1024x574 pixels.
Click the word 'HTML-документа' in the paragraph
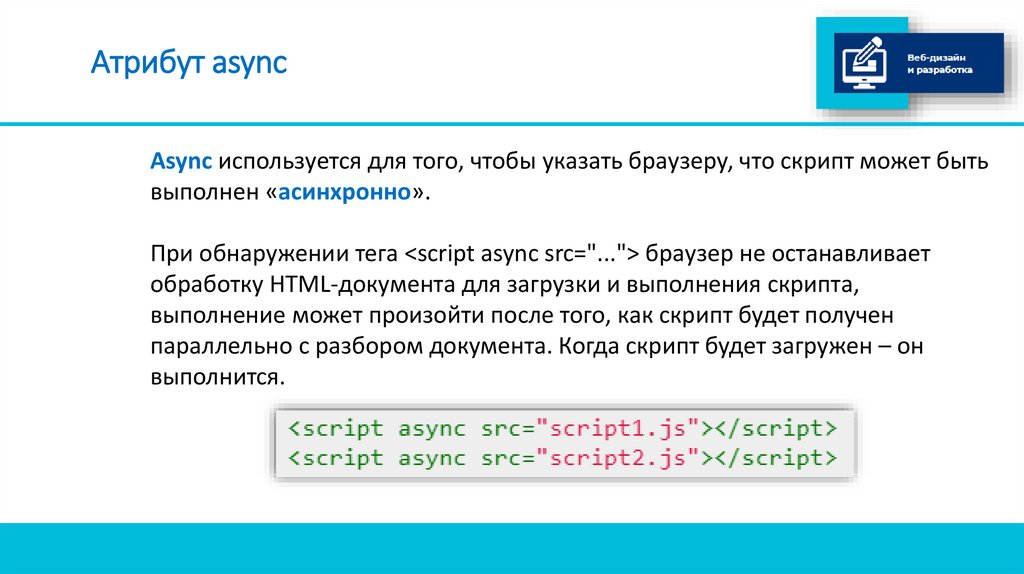coord(362,284)
